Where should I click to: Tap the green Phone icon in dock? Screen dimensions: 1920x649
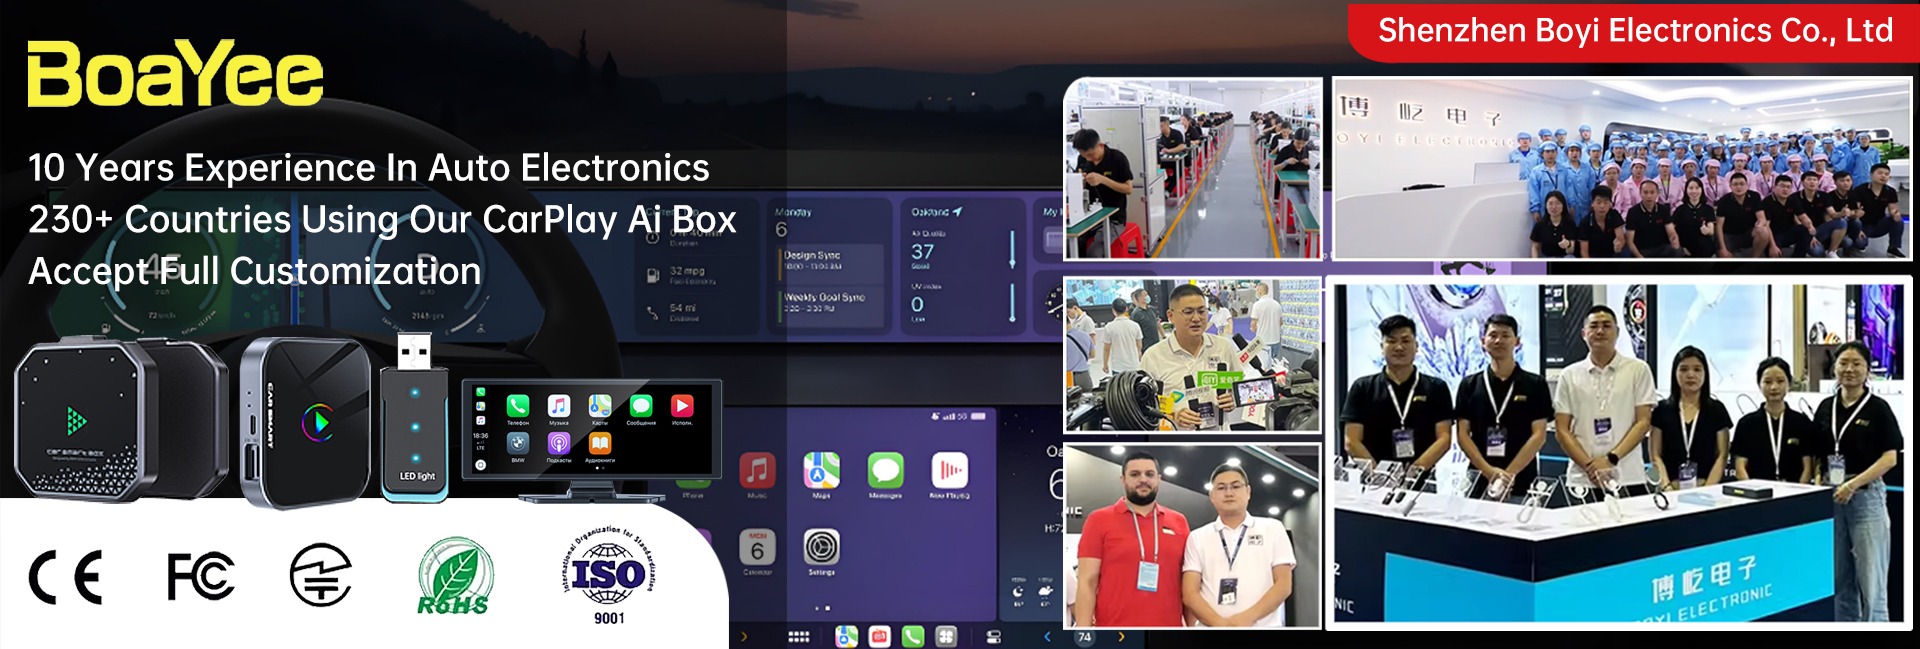[913, 637]
